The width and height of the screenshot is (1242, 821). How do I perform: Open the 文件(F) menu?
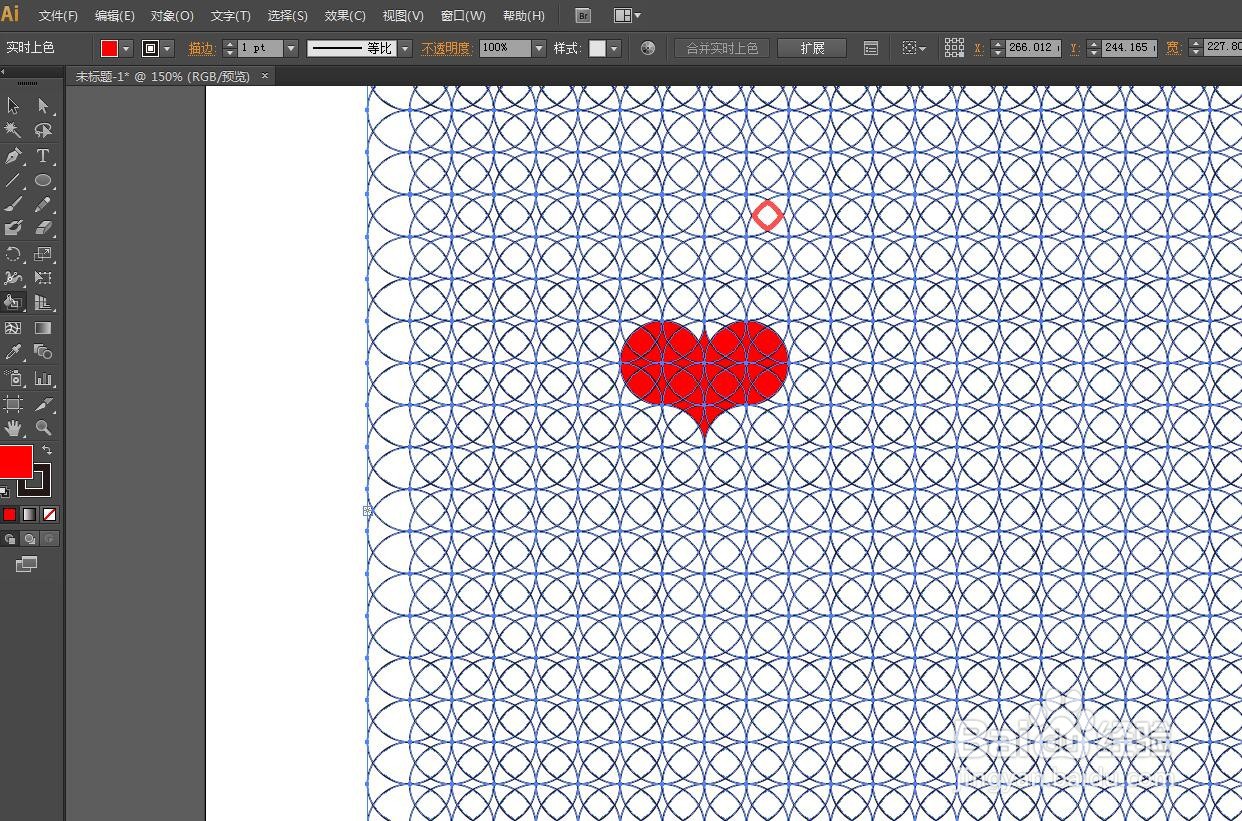click(58, 16)
